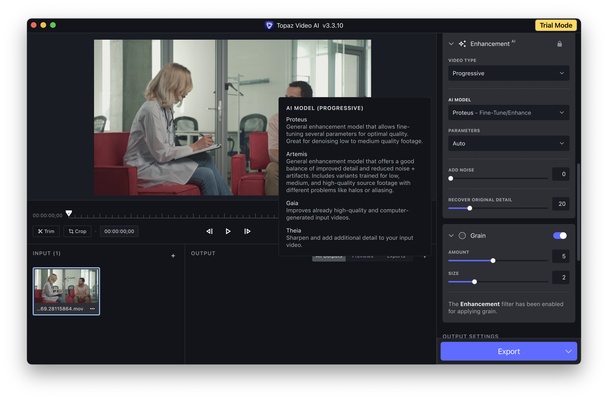Viewport: 608px width, 400px height.
Task: Click the Crop button
Action: [x=78, y=231]
